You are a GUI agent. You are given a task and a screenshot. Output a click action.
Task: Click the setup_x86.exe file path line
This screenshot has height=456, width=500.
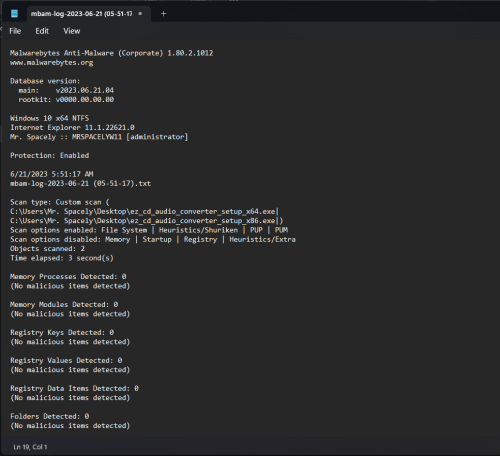pyautogui.click(x=146, y=221)
